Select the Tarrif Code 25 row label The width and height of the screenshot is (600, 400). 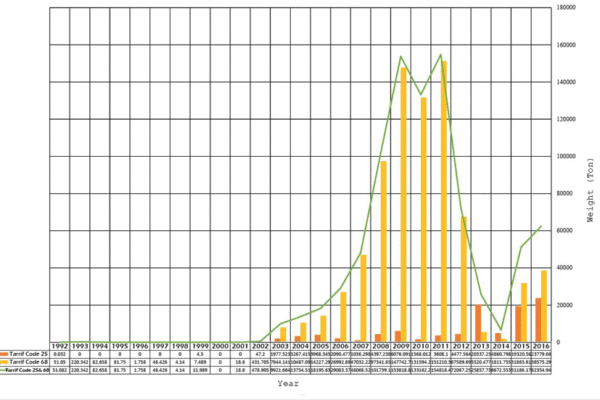[x=27, y=354]
